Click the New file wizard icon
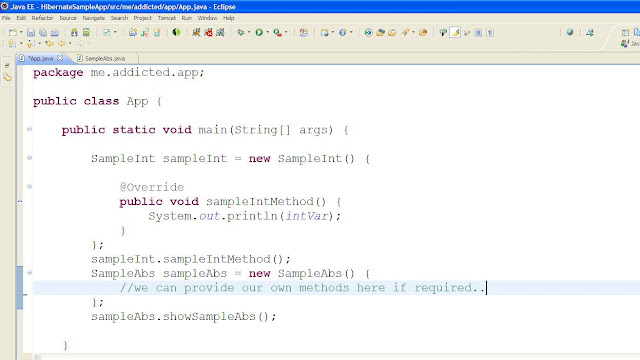Screen dimensions: 640x360 pyautogui.click(x=13, y=33)
